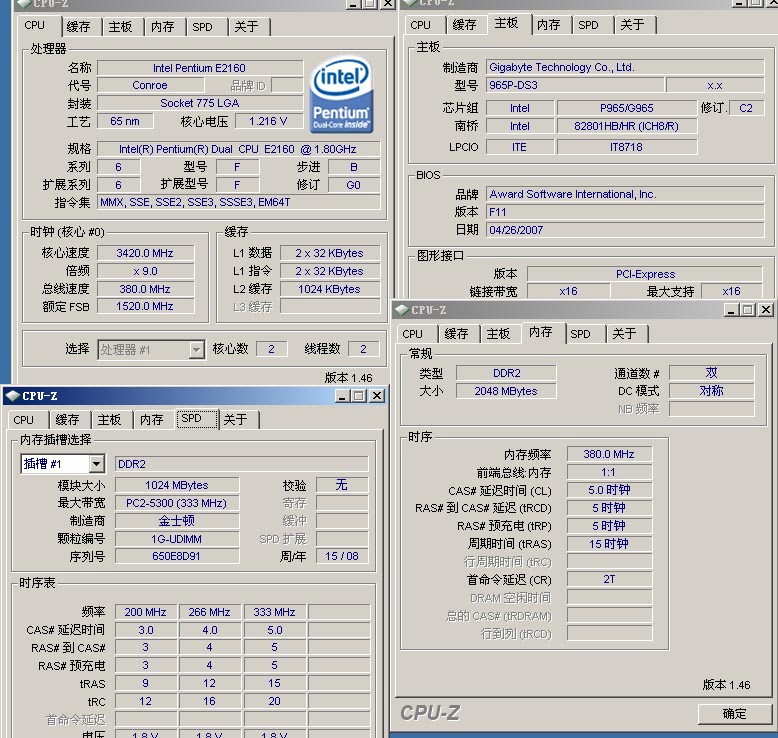Open the SPD tab in the CPU window
The image size is (778, 738).
[202, 26]
